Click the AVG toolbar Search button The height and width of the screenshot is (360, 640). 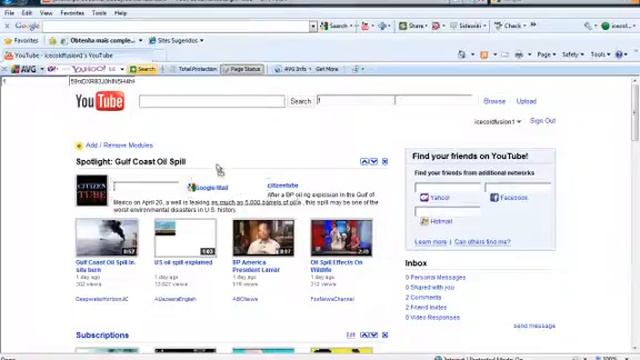click(142, 69)
